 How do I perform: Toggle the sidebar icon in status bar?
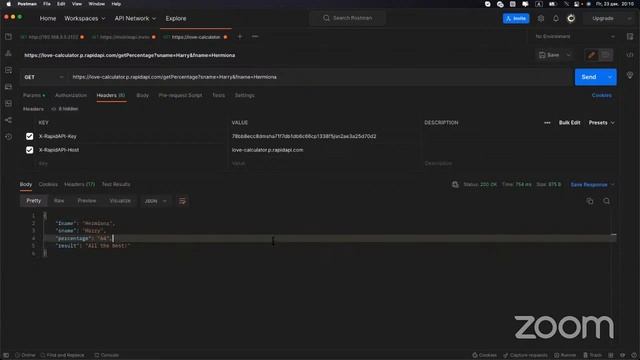pos(6,355)
